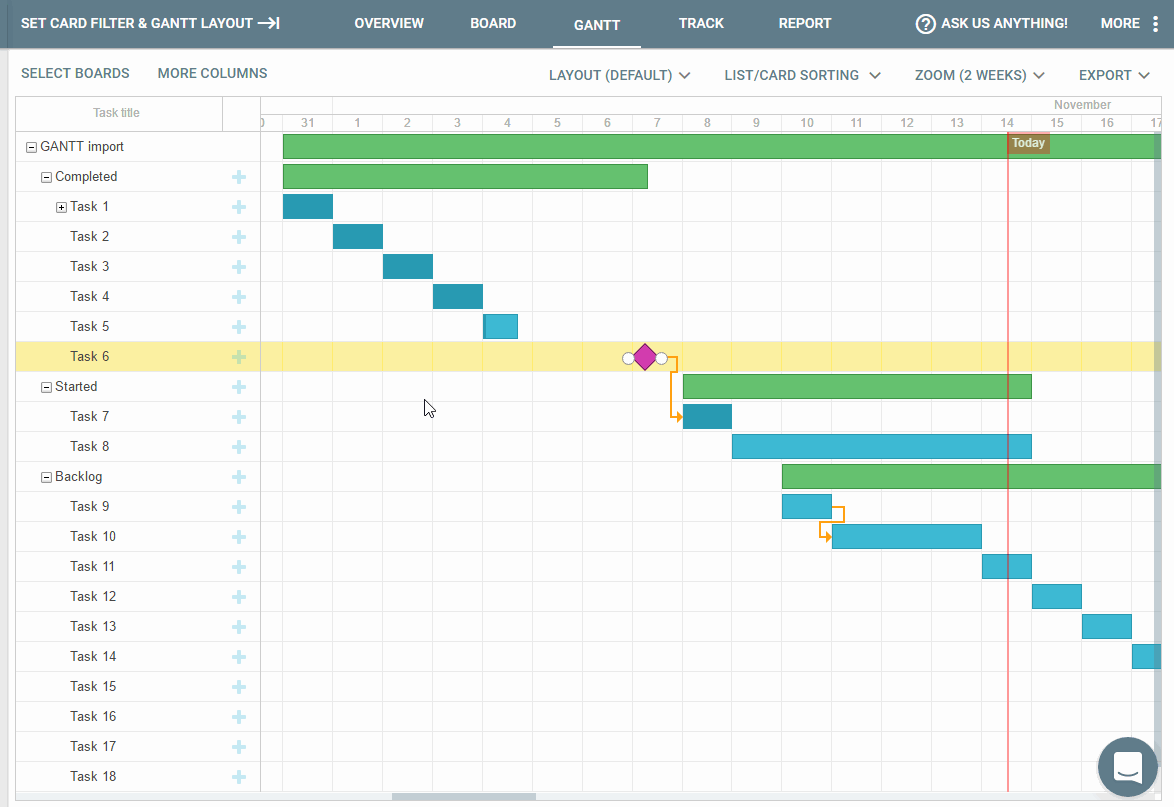Image resolution: width=1174 pixels, height=807 pixels.
Task: Click the add icon beside Started group
Action: click(238, 386)
